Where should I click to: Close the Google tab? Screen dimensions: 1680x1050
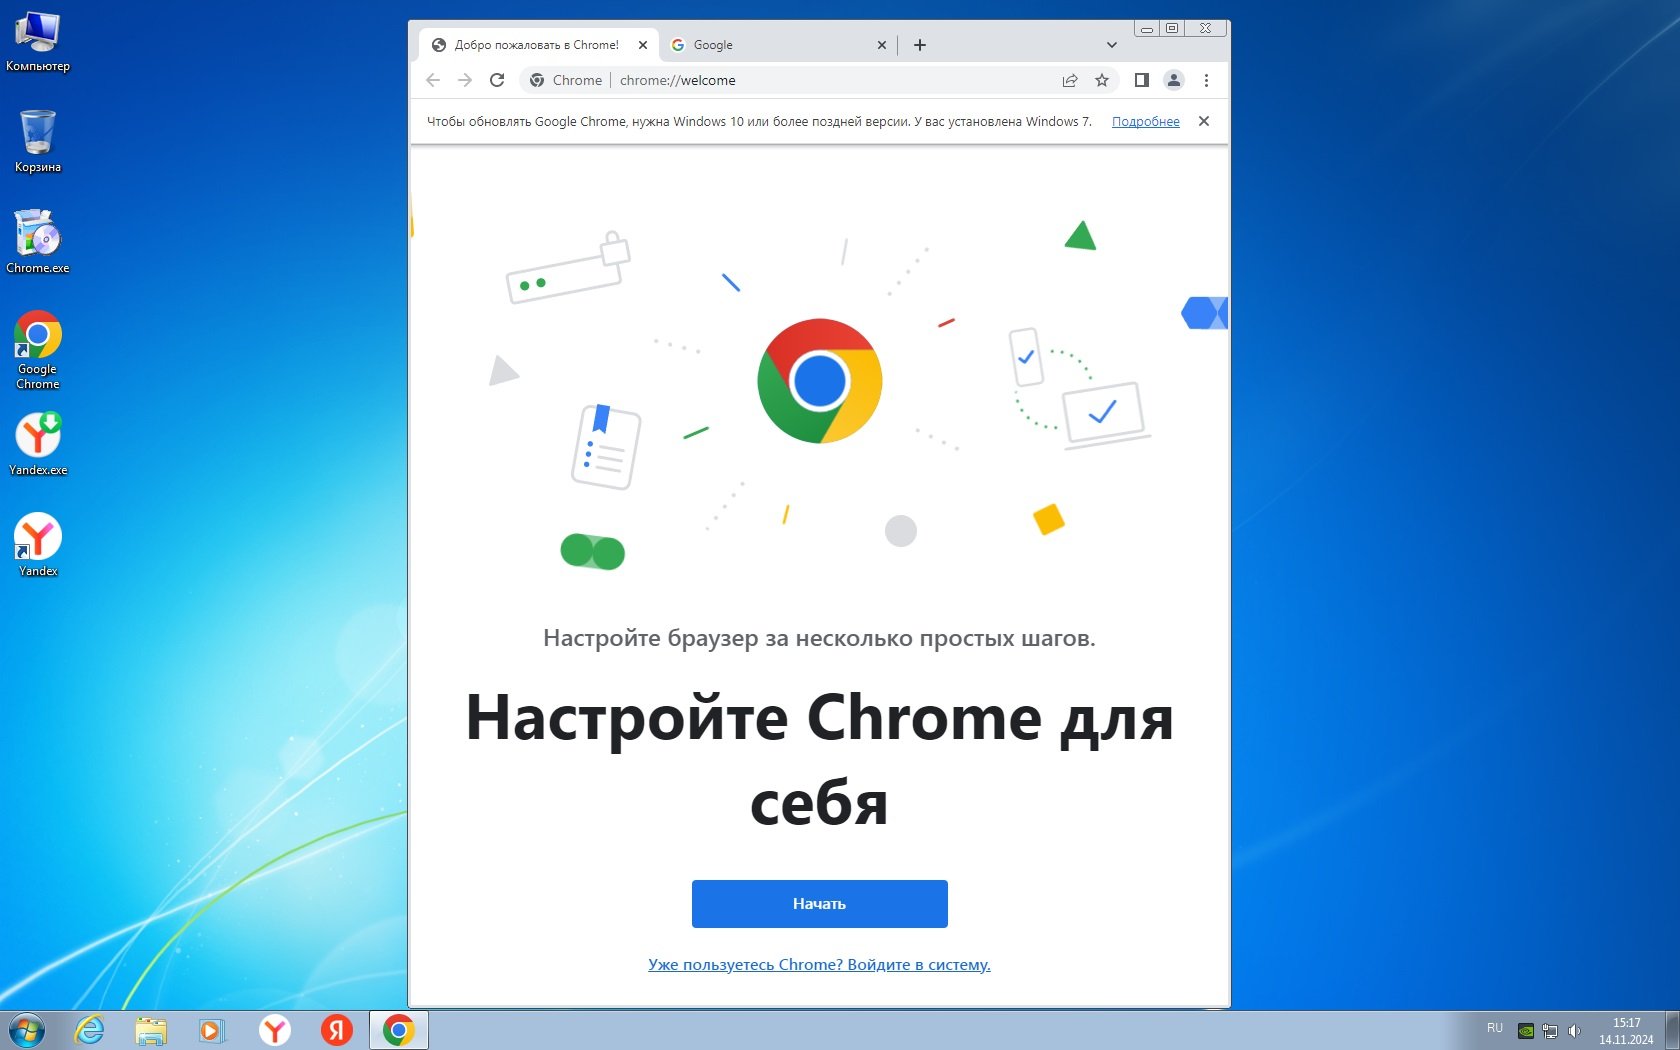tap(882, 45)
